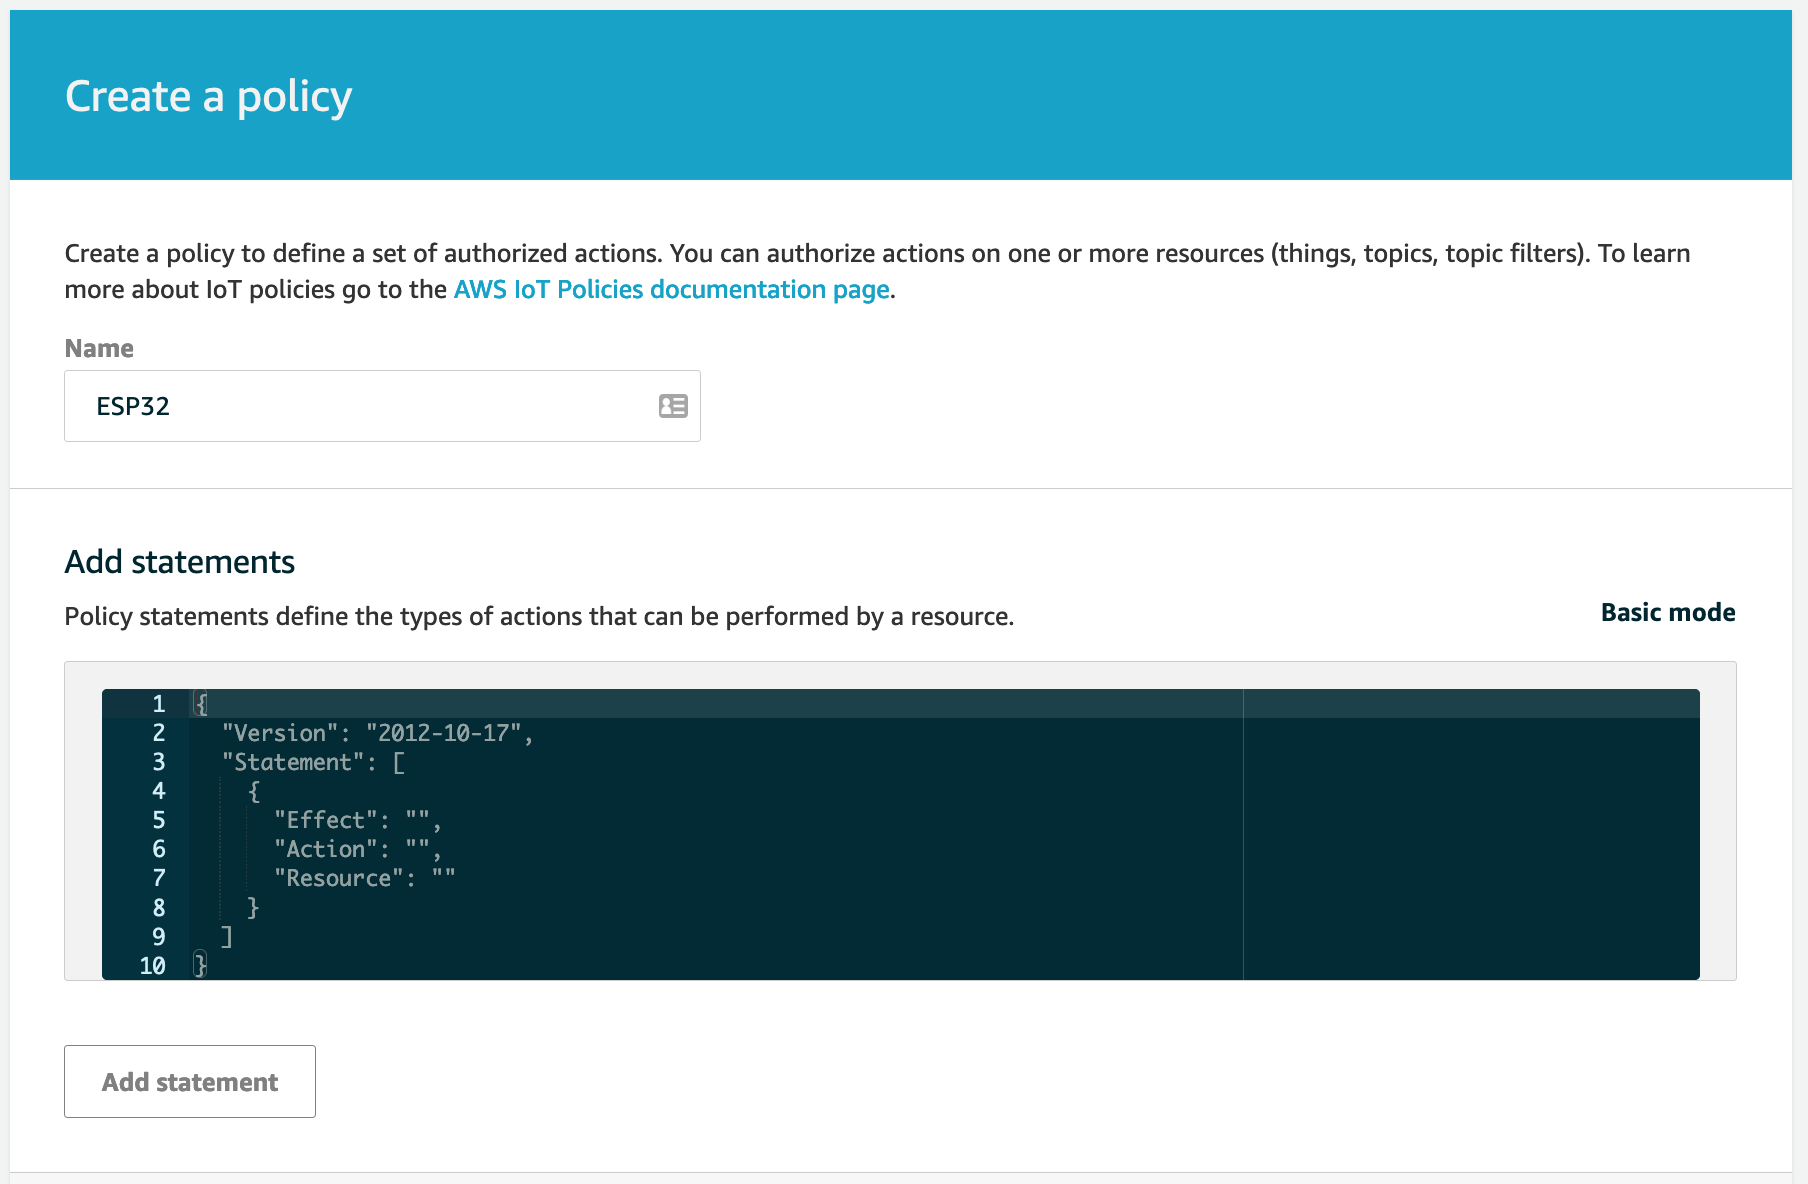This screenshot has height=1184, width=1808.
Task: Click the Name label above the field
Action: (x=99, y=349)
